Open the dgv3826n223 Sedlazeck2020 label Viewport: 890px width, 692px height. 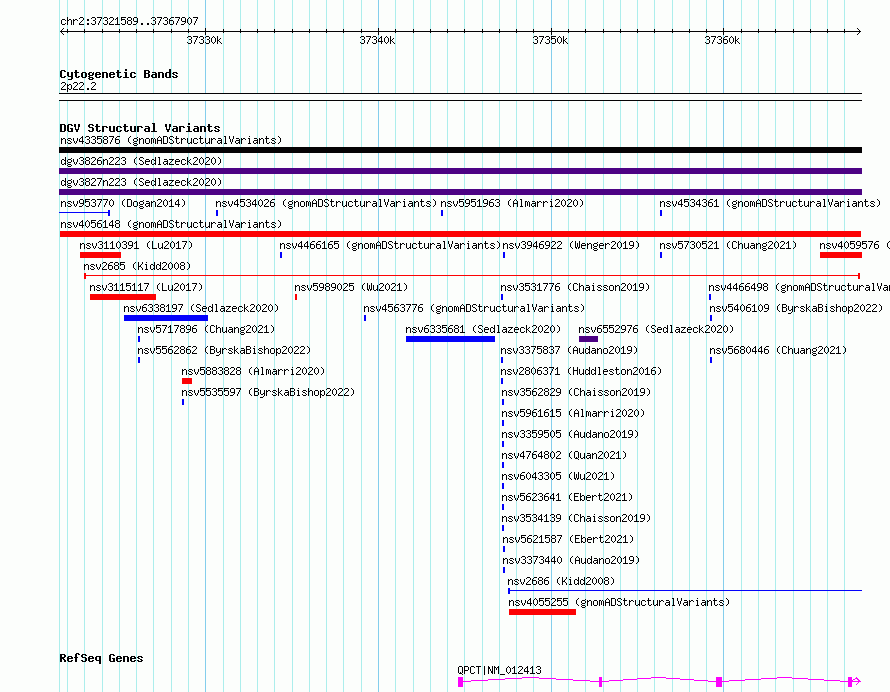[141, 161]
